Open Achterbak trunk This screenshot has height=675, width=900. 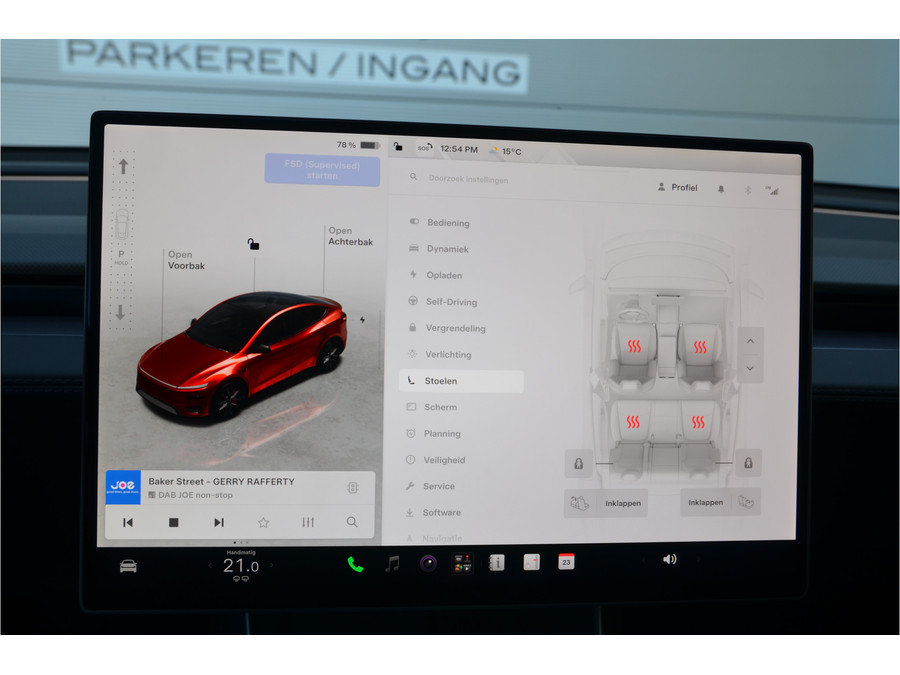point(350,236)
